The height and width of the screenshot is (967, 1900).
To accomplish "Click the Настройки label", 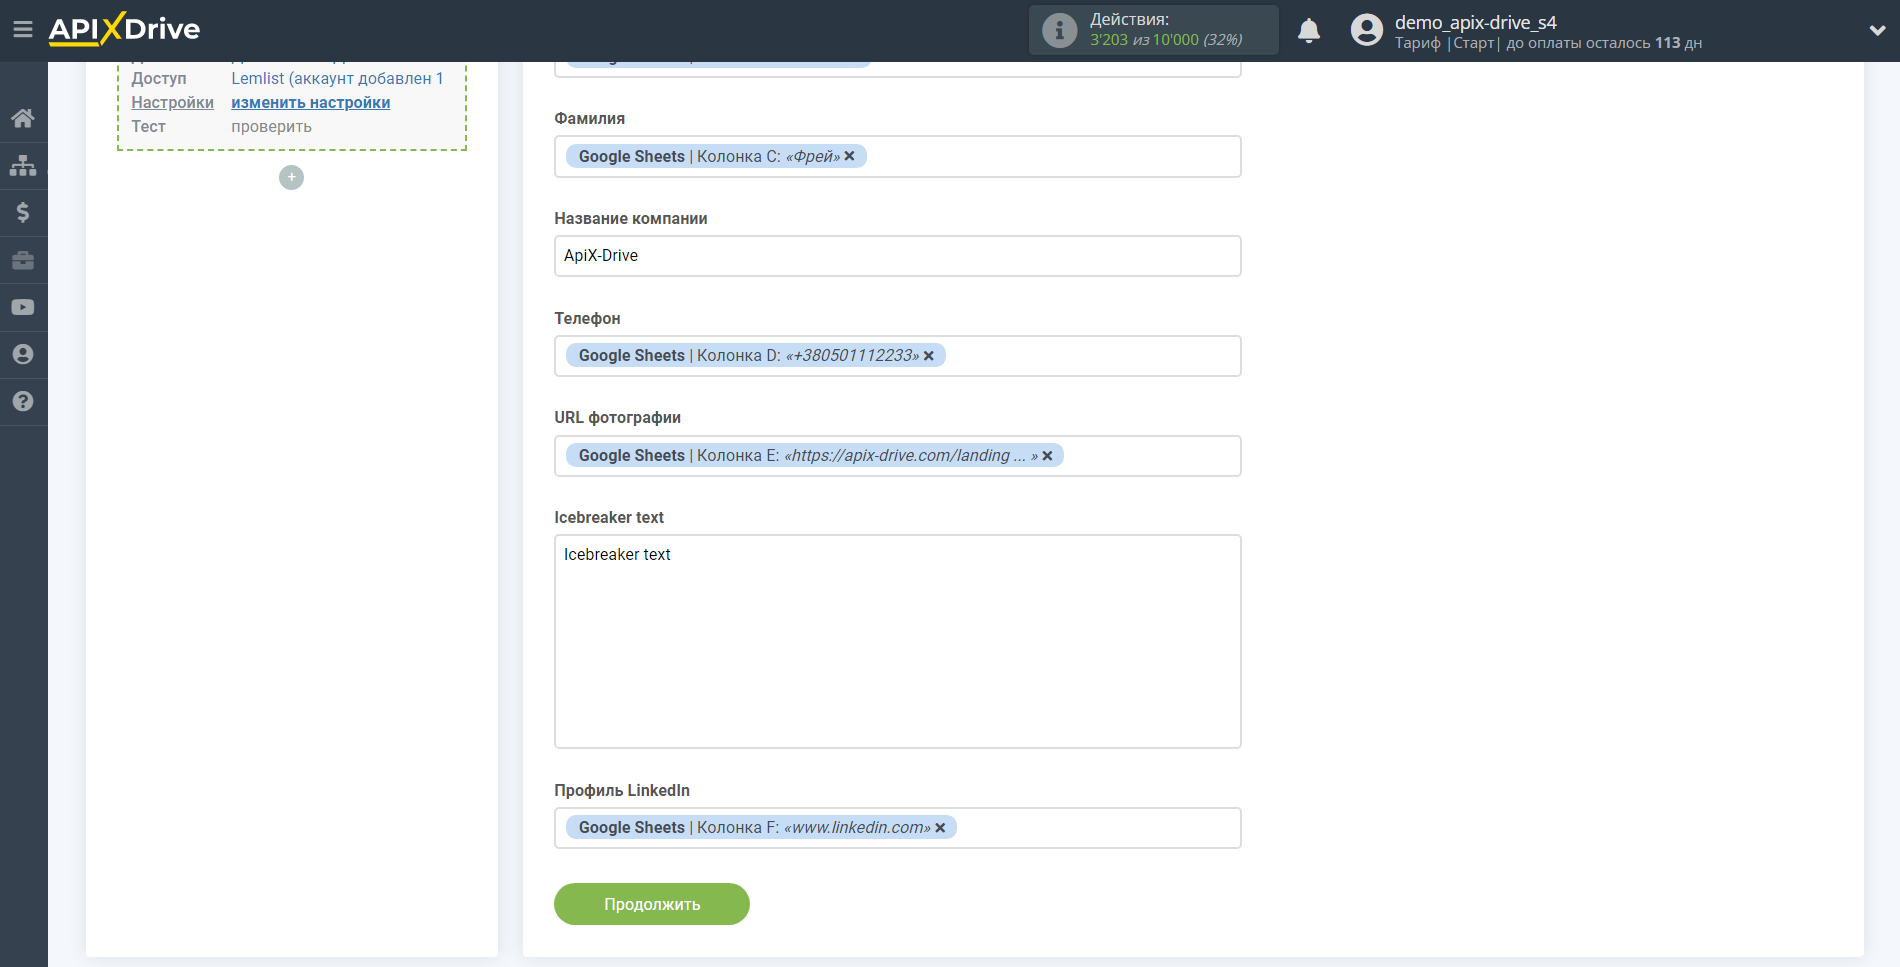I will point(173,102).
